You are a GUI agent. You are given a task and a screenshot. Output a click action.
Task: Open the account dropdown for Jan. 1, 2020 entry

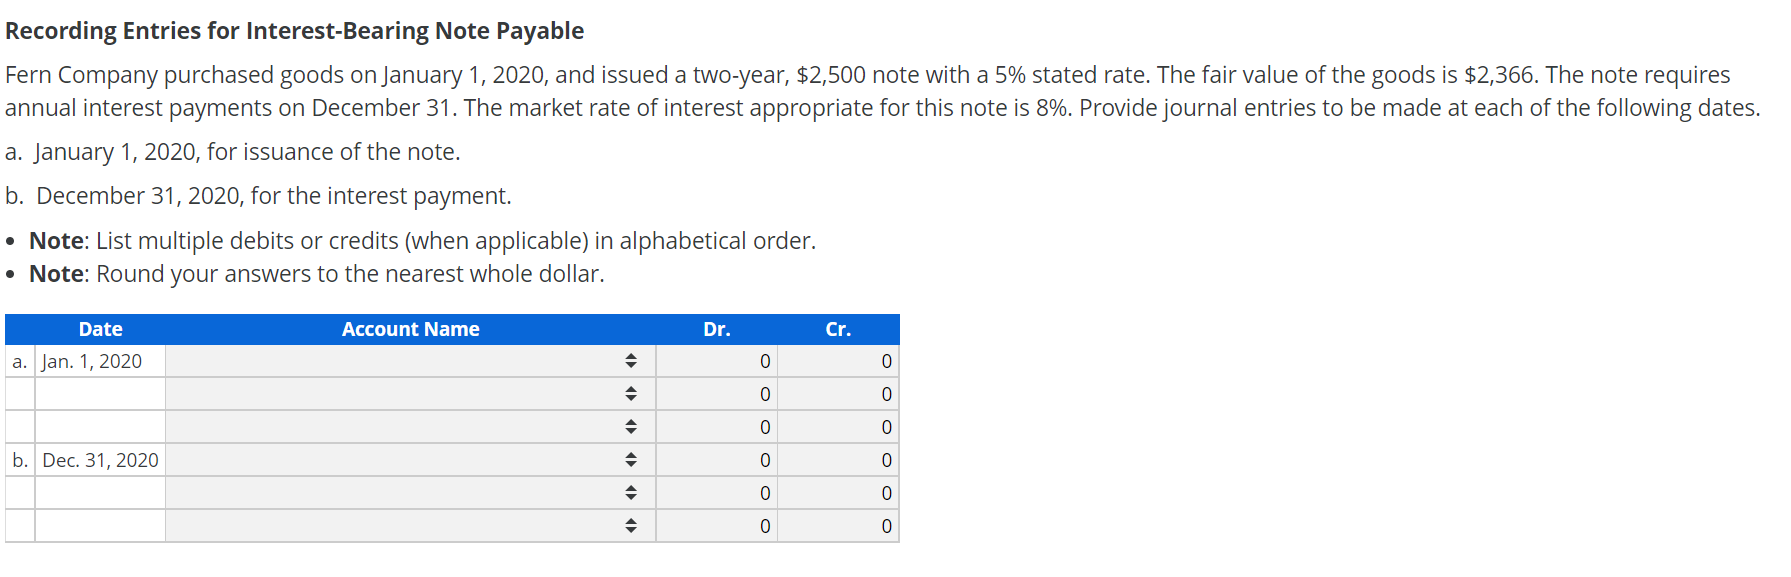(631, 361)
